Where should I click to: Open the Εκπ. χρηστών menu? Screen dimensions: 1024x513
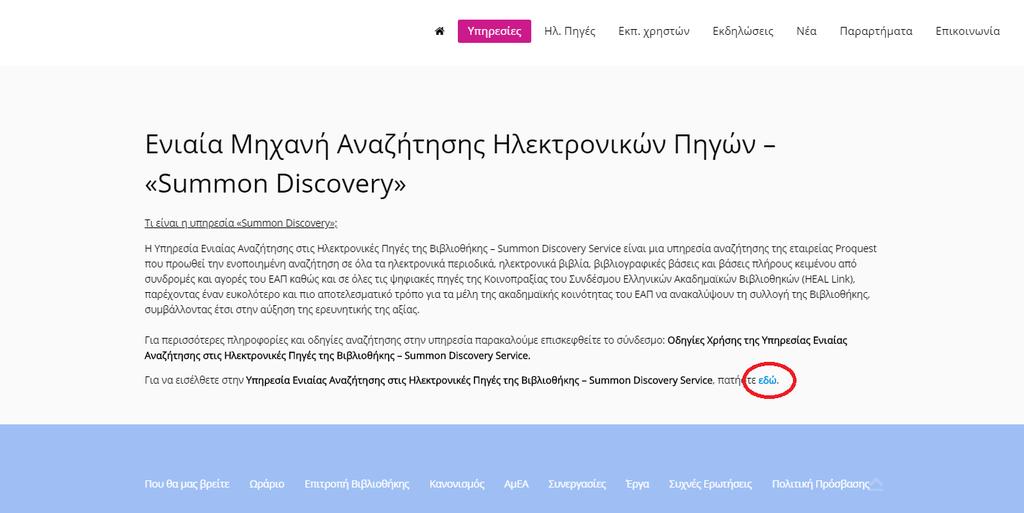(654, 31)
